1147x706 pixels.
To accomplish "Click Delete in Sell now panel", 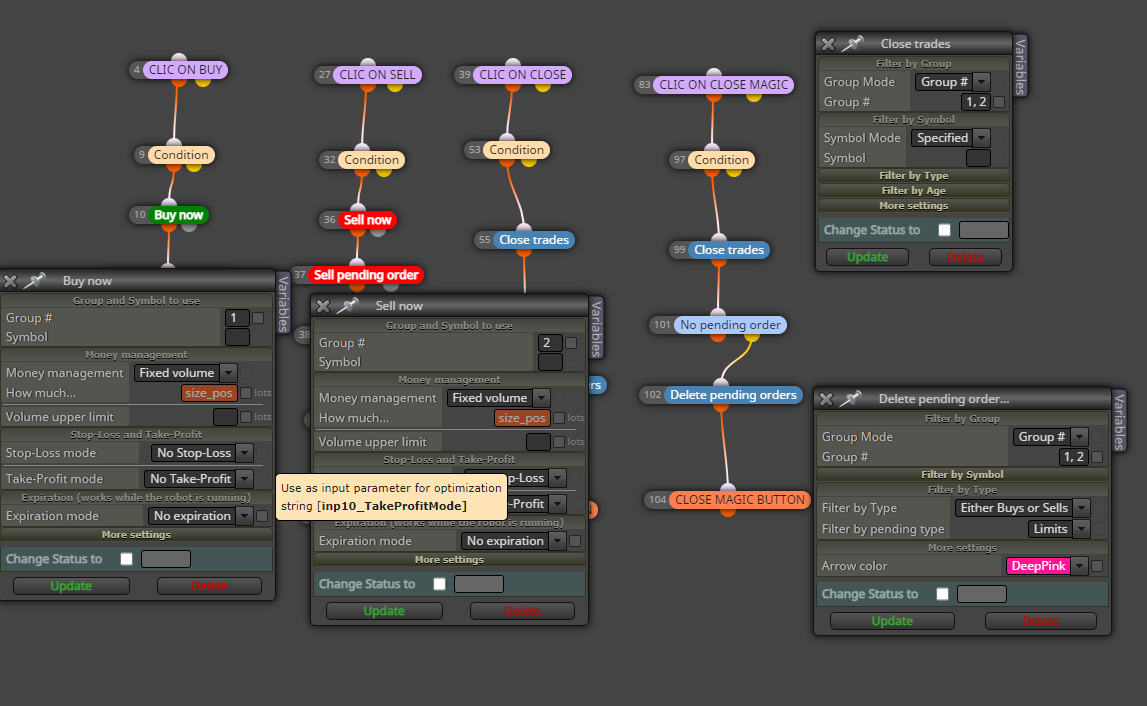I will coord(522,610).
